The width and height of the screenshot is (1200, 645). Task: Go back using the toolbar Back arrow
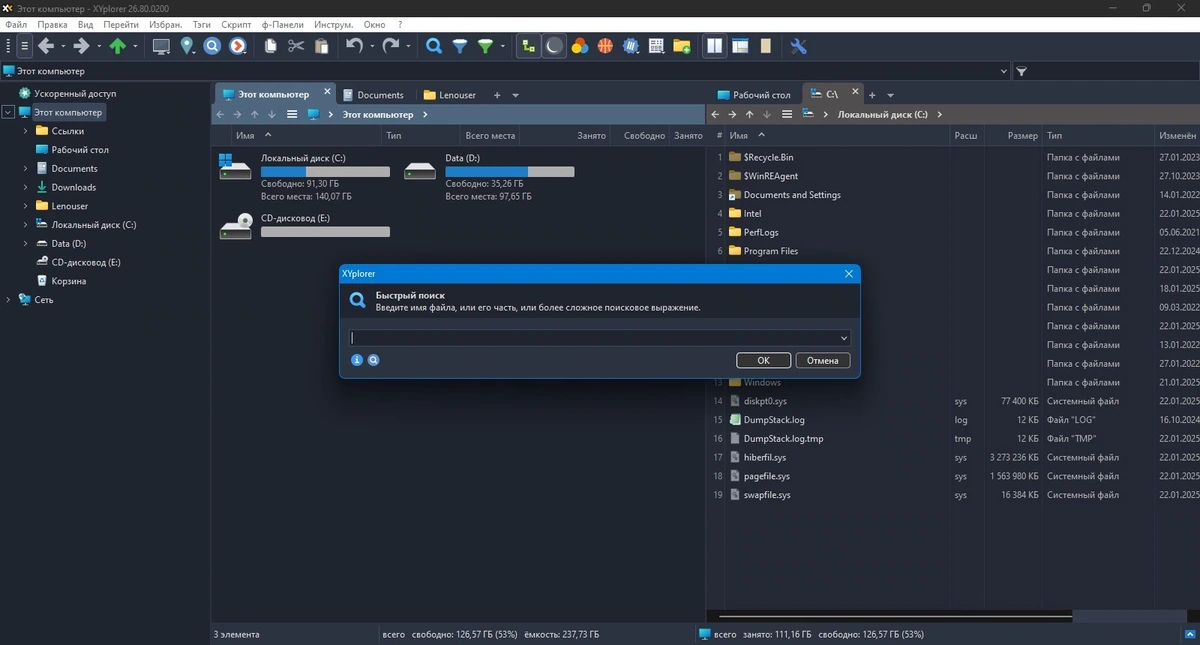46,46
